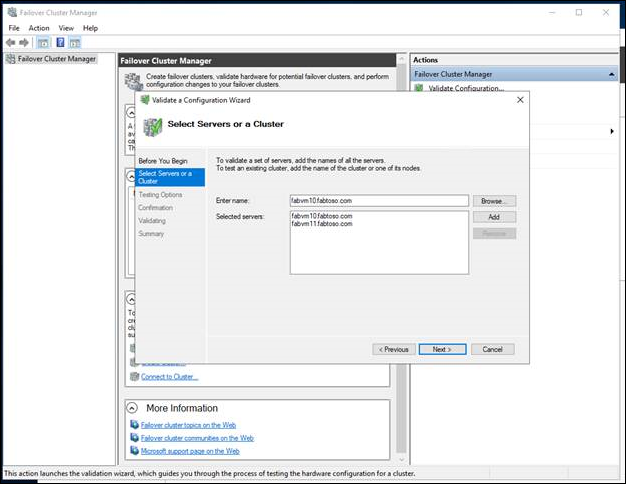Open Failover cluster communities on the Web
Image resolution: width=626 pixels, height=484 pixels.
click(197, 438)
